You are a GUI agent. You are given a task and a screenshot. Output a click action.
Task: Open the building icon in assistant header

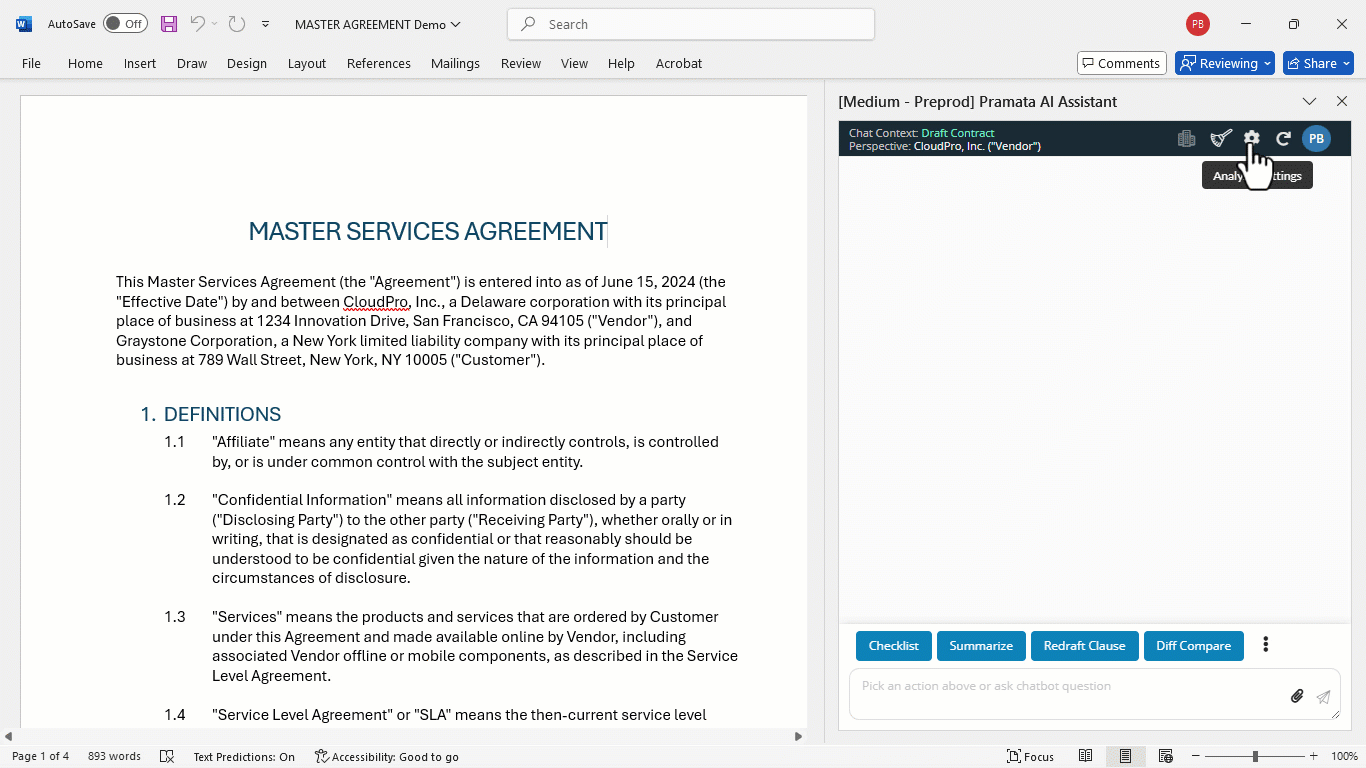click(1187, 138)
